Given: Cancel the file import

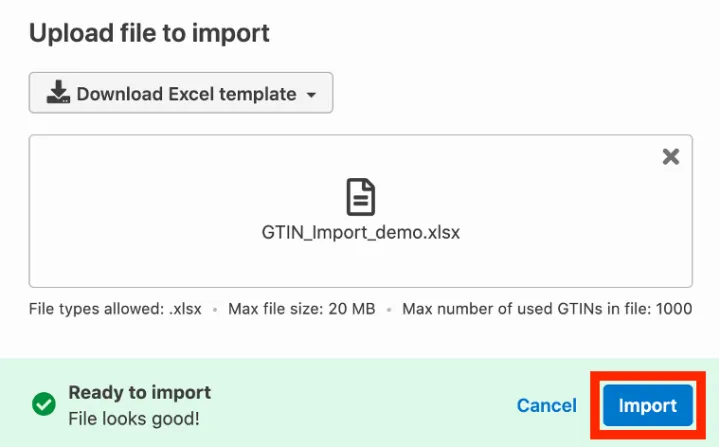Looking at the screenshot, I should tap(546, 405).
